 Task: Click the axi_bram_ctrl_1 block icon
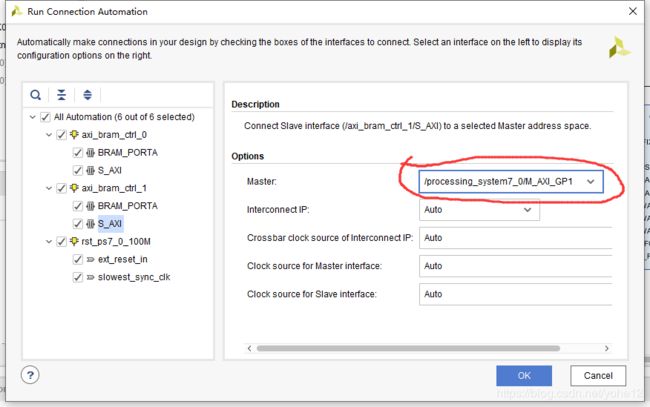click(x=74, y=188)
